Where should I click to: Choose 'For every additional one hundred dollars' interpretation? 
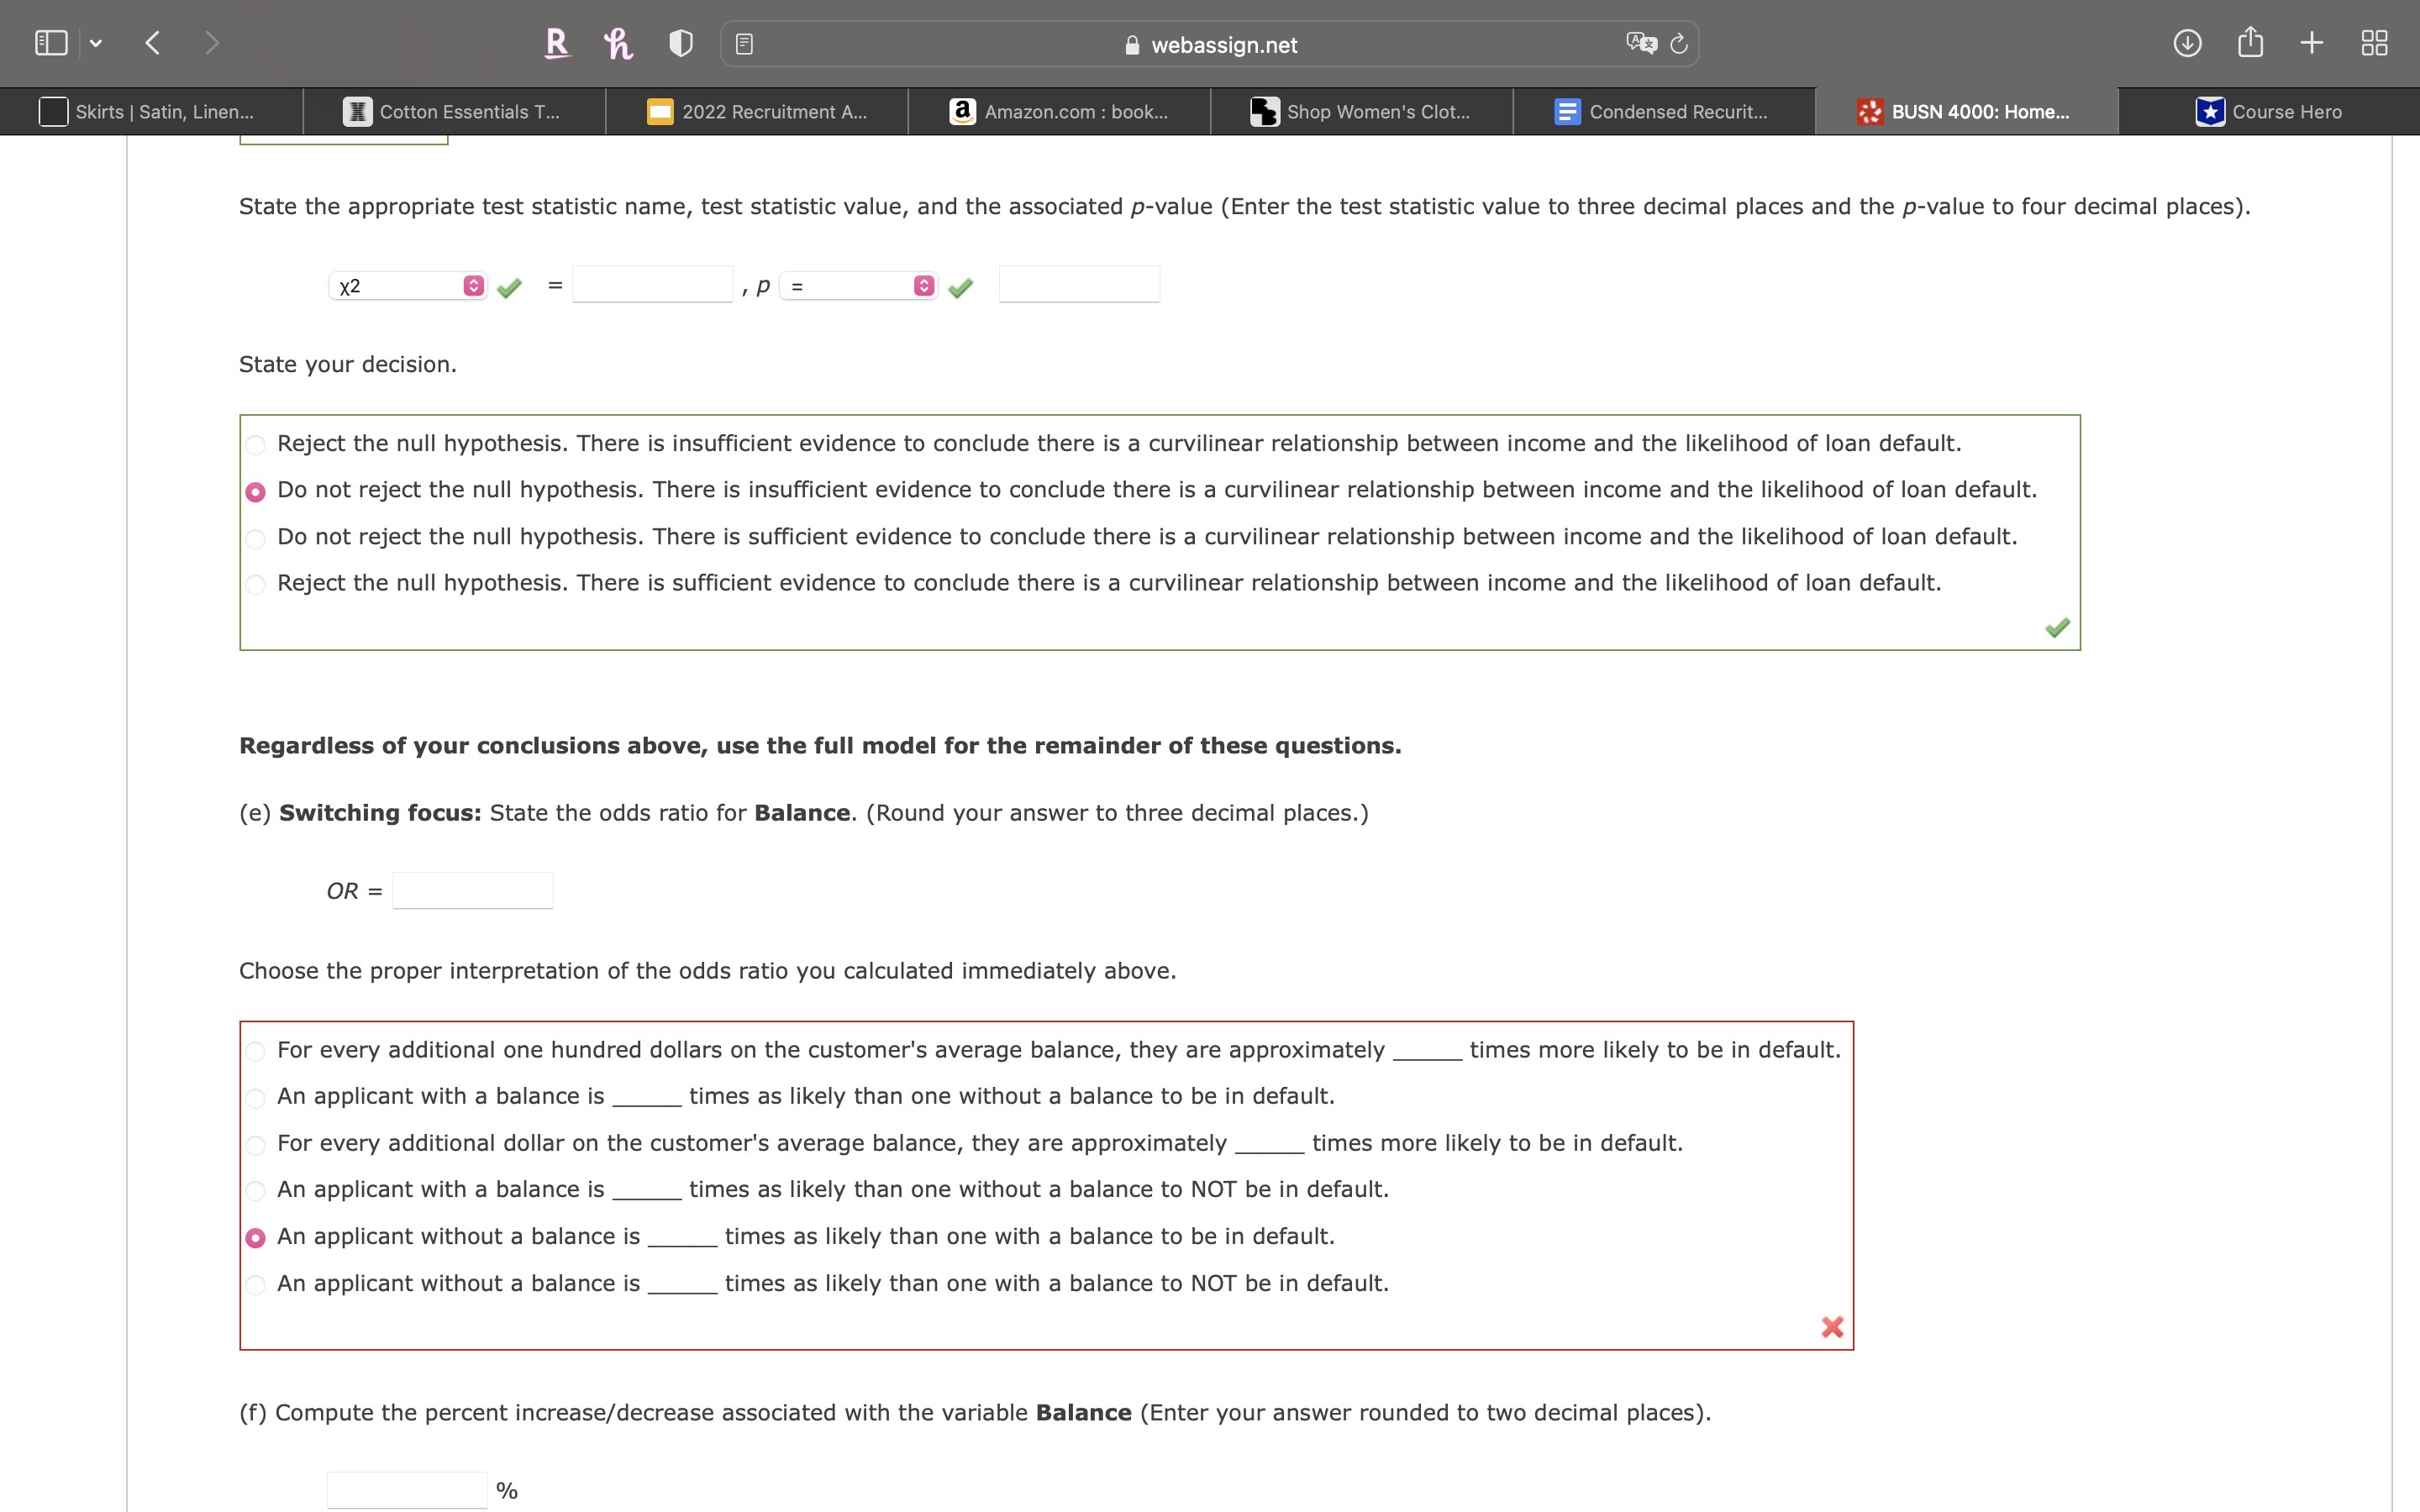[x=256, y=1051]
